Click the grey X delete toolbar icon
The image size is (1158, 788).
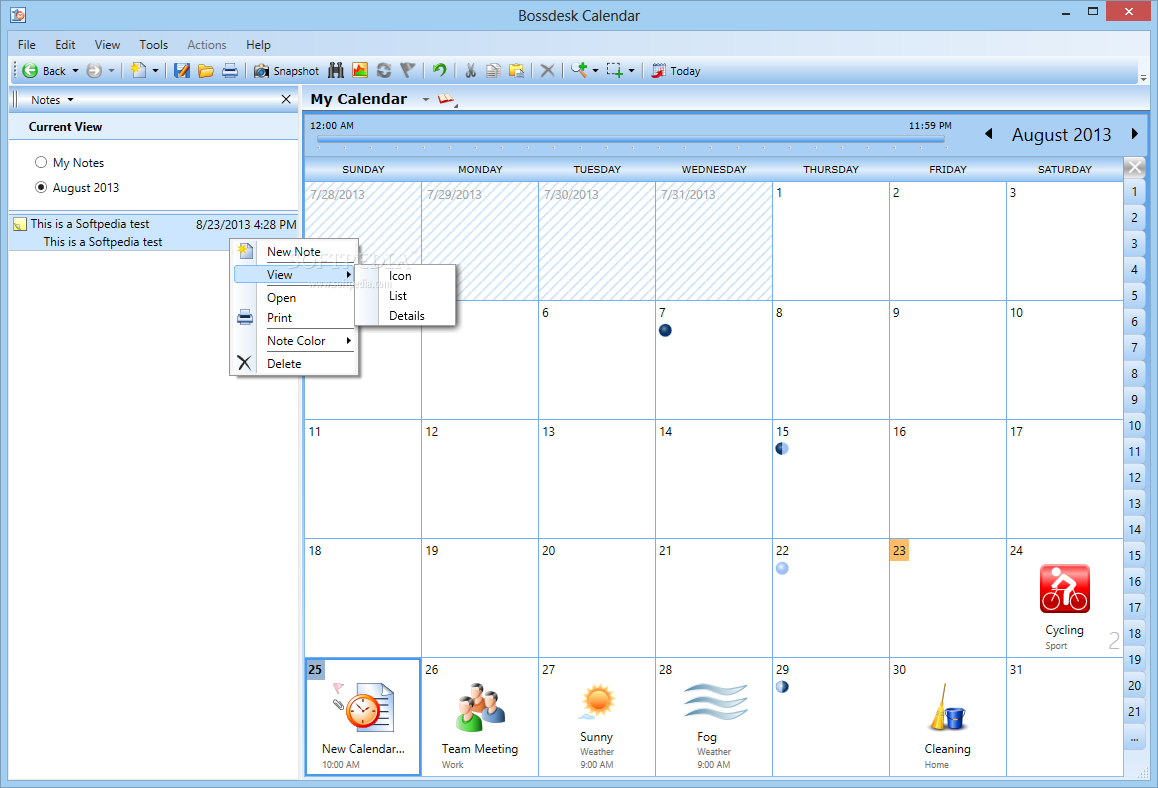pos(547,71)
